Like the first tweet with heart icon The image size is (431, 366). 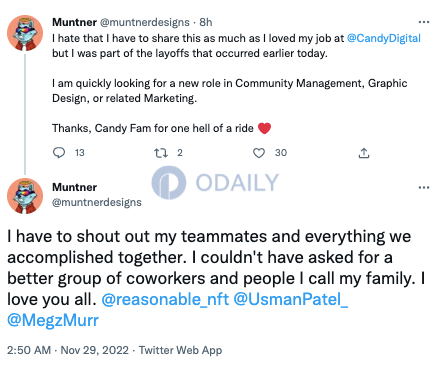pyautogui.click(x=259, y=153)
